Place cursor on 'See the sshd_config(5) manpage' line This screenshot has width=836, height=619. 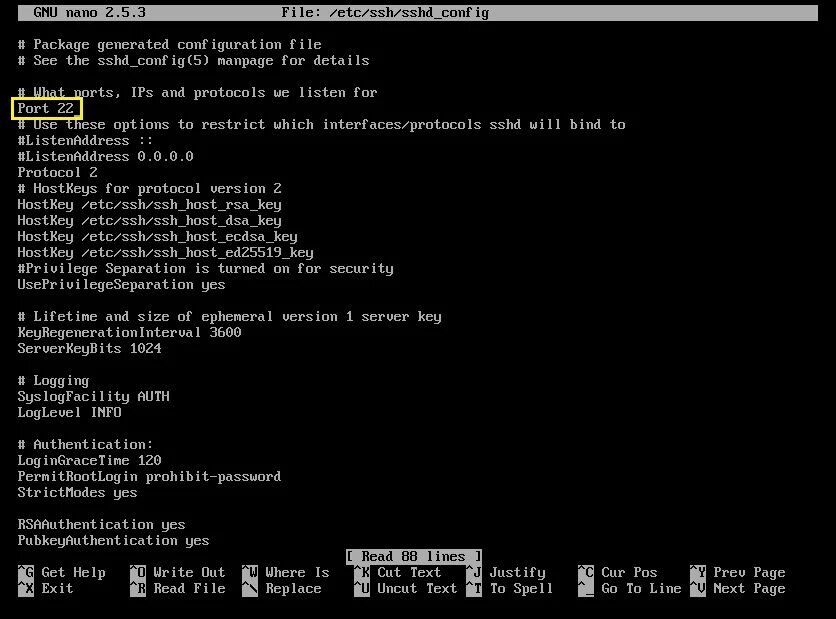coord(194,61)
